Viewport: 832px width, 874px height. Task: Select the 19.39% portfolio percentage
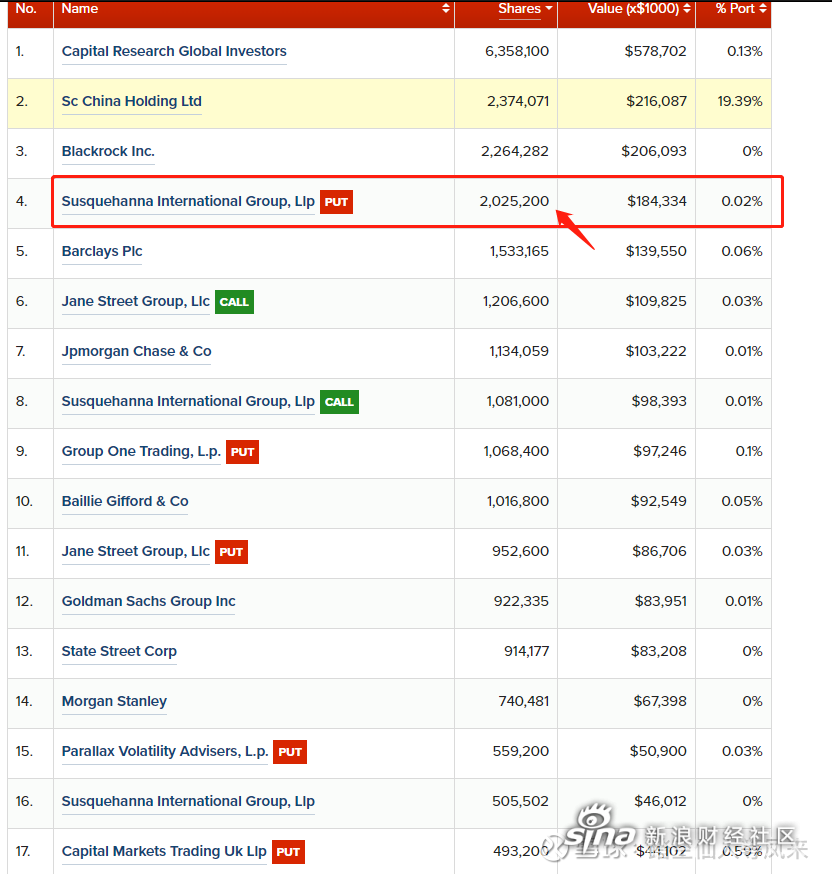click(x=739, y=101)
